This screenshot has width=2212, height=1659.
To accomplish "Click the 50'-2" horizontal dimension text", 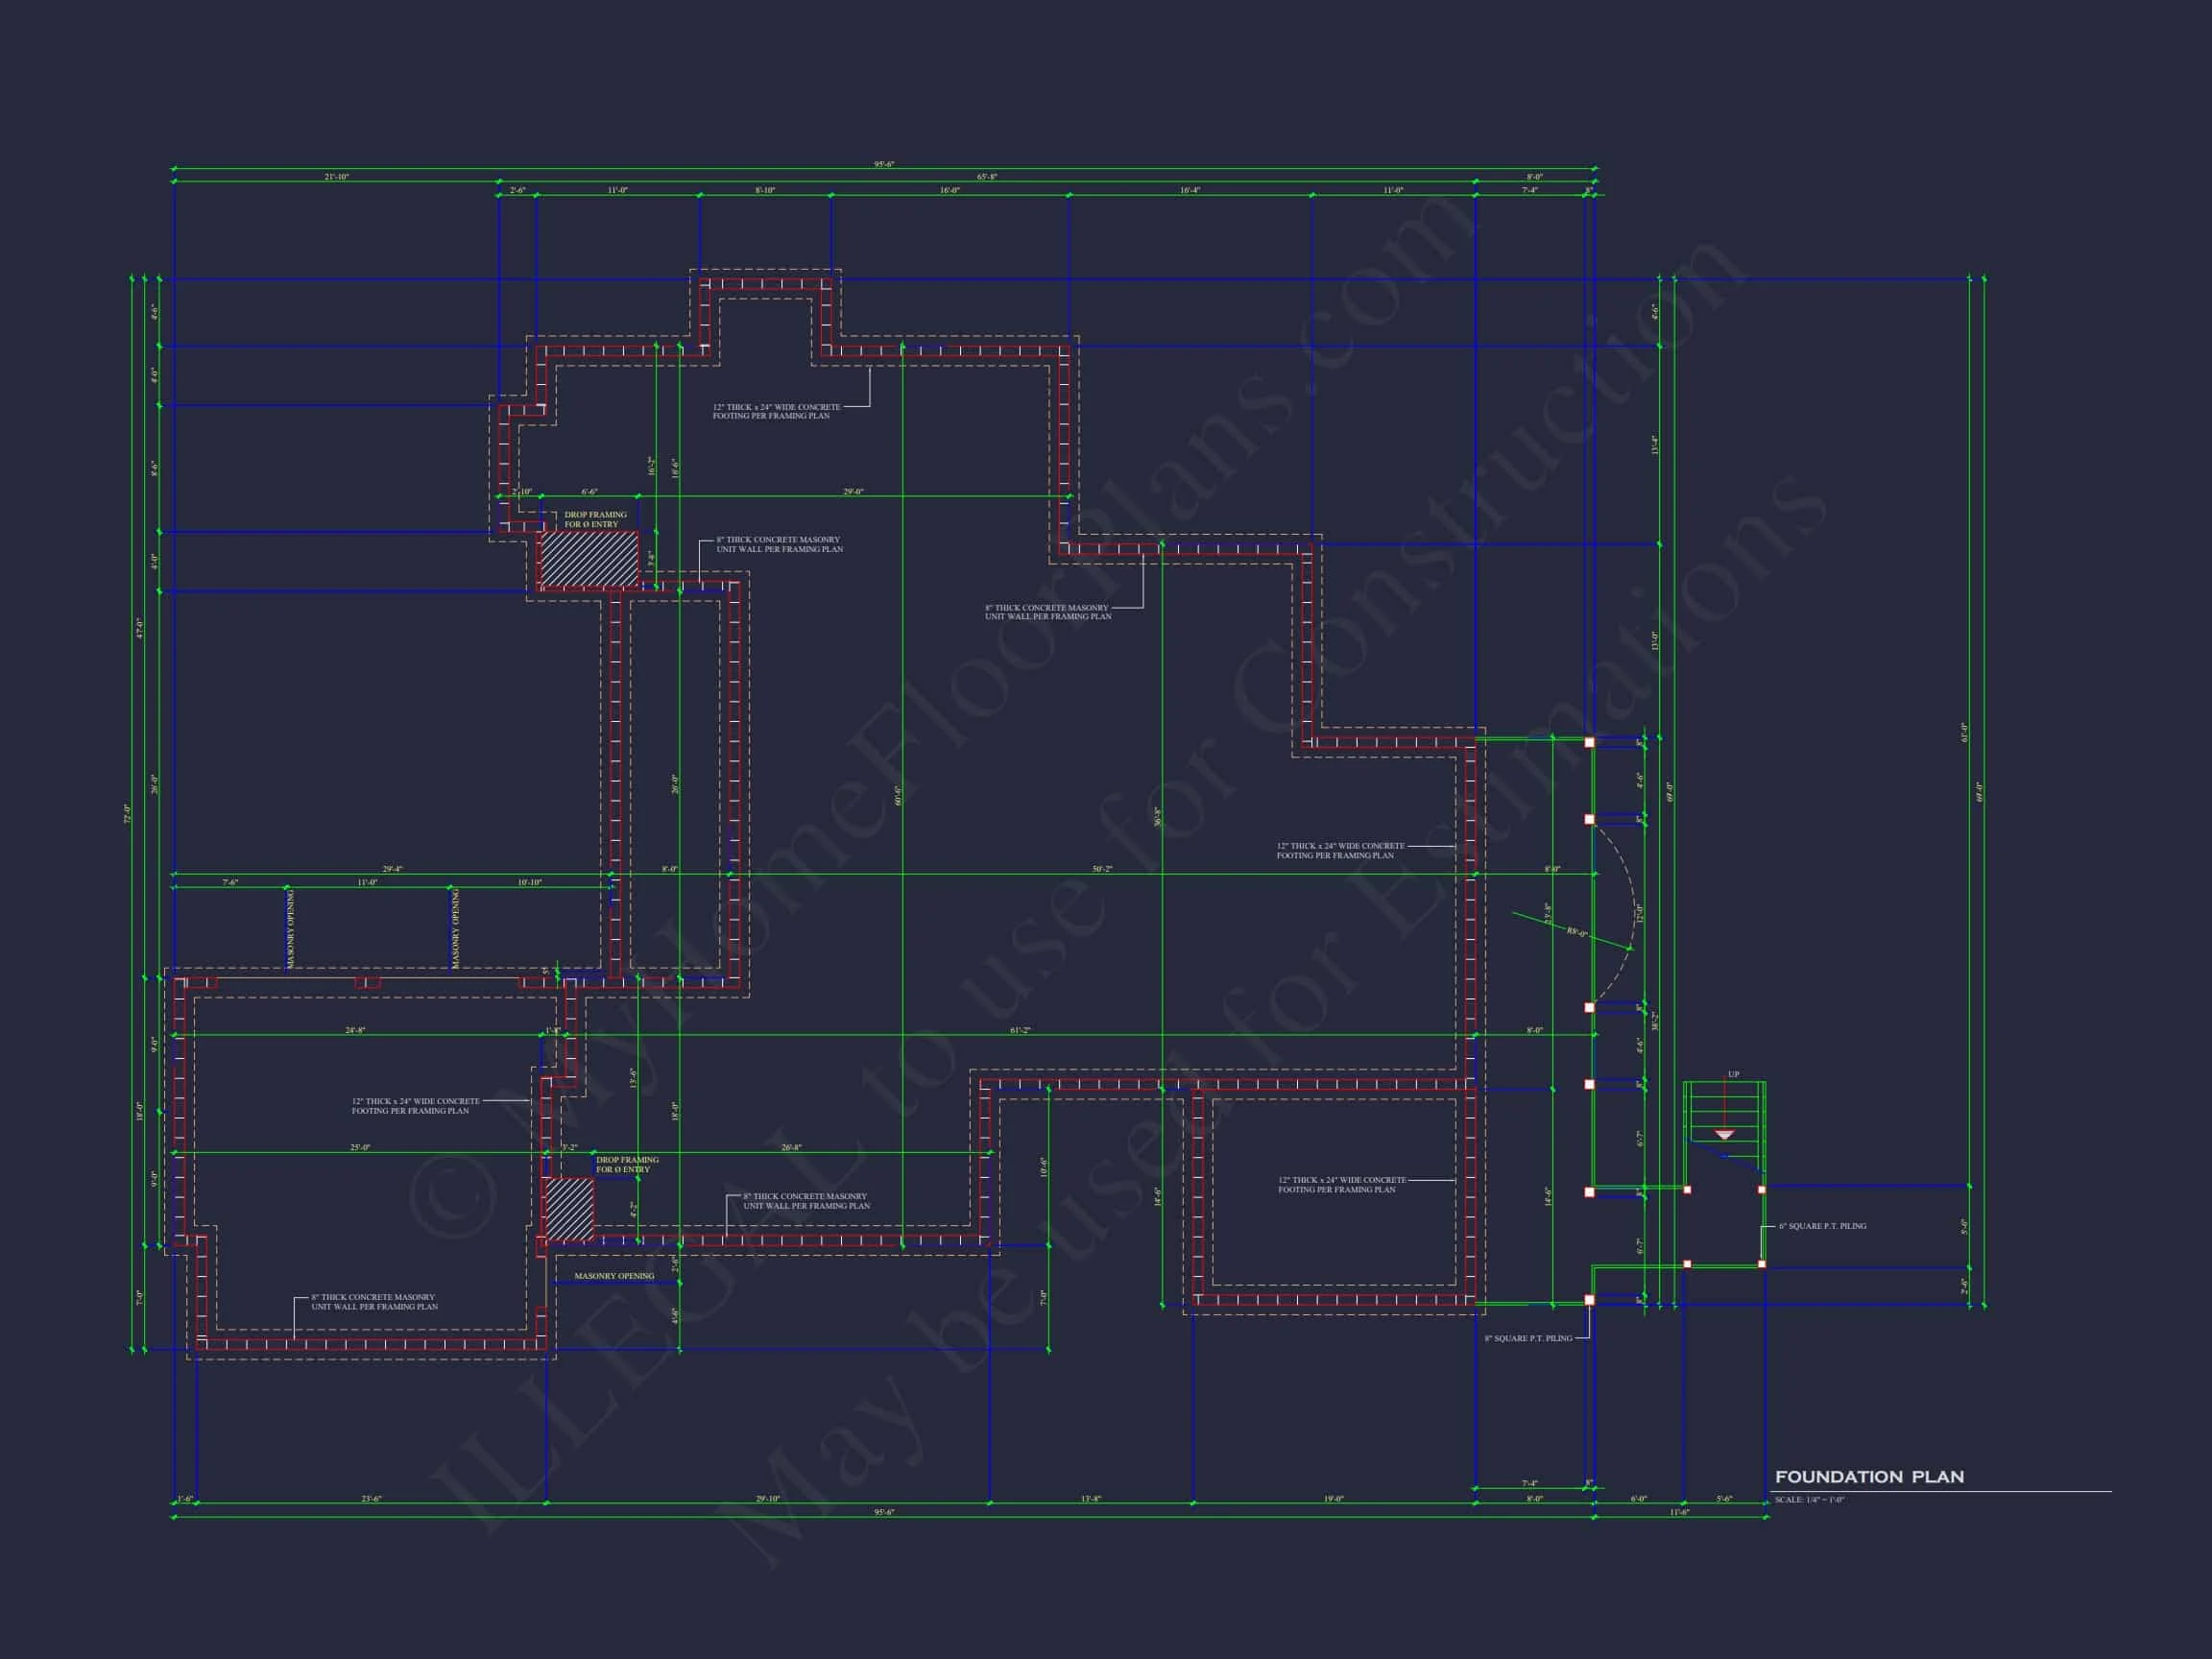I will tap(1101, 869).
